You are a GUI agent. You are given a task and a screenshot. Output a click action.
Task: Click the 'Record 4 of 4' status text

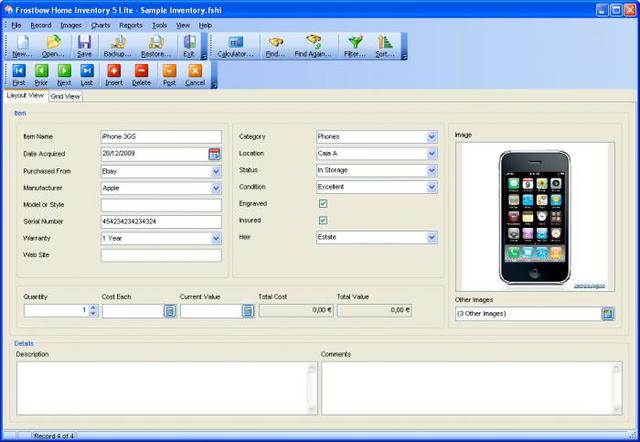54,436
